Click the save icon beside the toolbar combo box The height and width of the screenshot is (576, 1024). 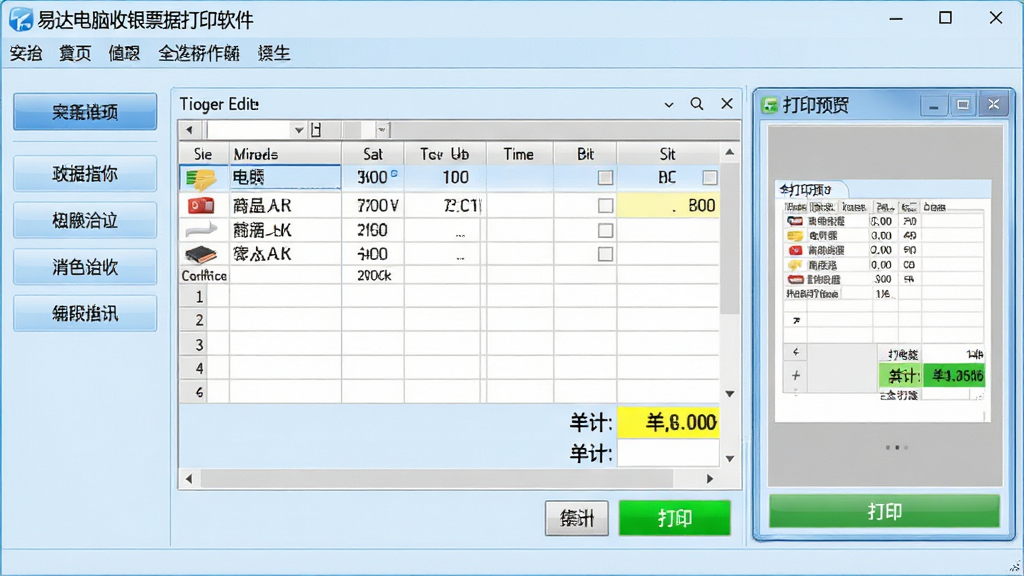coord(316,130)
